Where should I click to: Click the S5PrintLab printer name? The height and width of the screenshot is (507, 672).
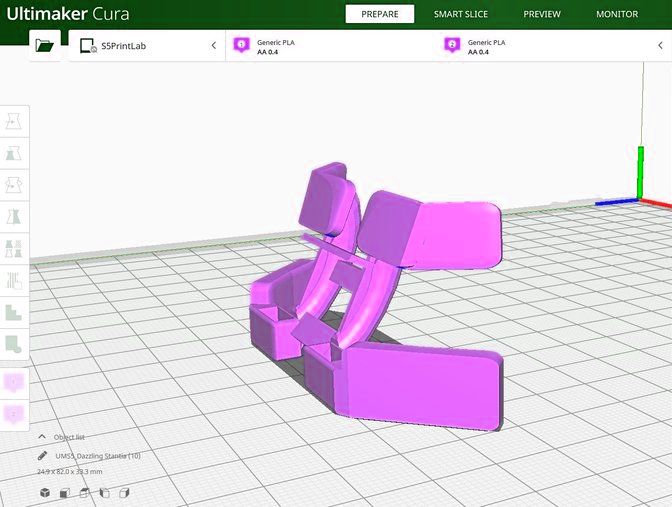pyautogui.click(x=123, y=46)
